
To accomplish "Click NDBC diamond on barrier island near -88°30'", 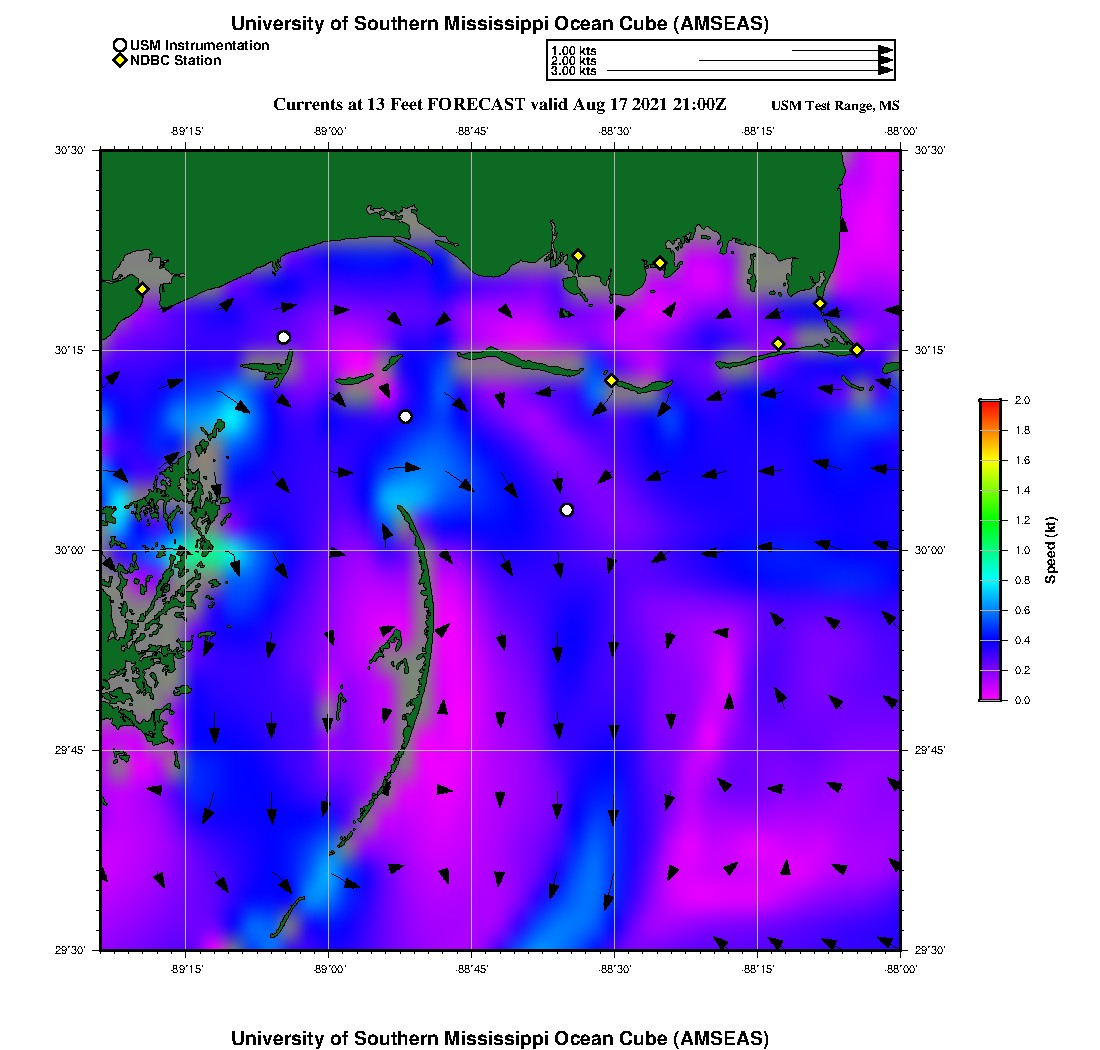I will pyautogui.click(x=611, y=380).
